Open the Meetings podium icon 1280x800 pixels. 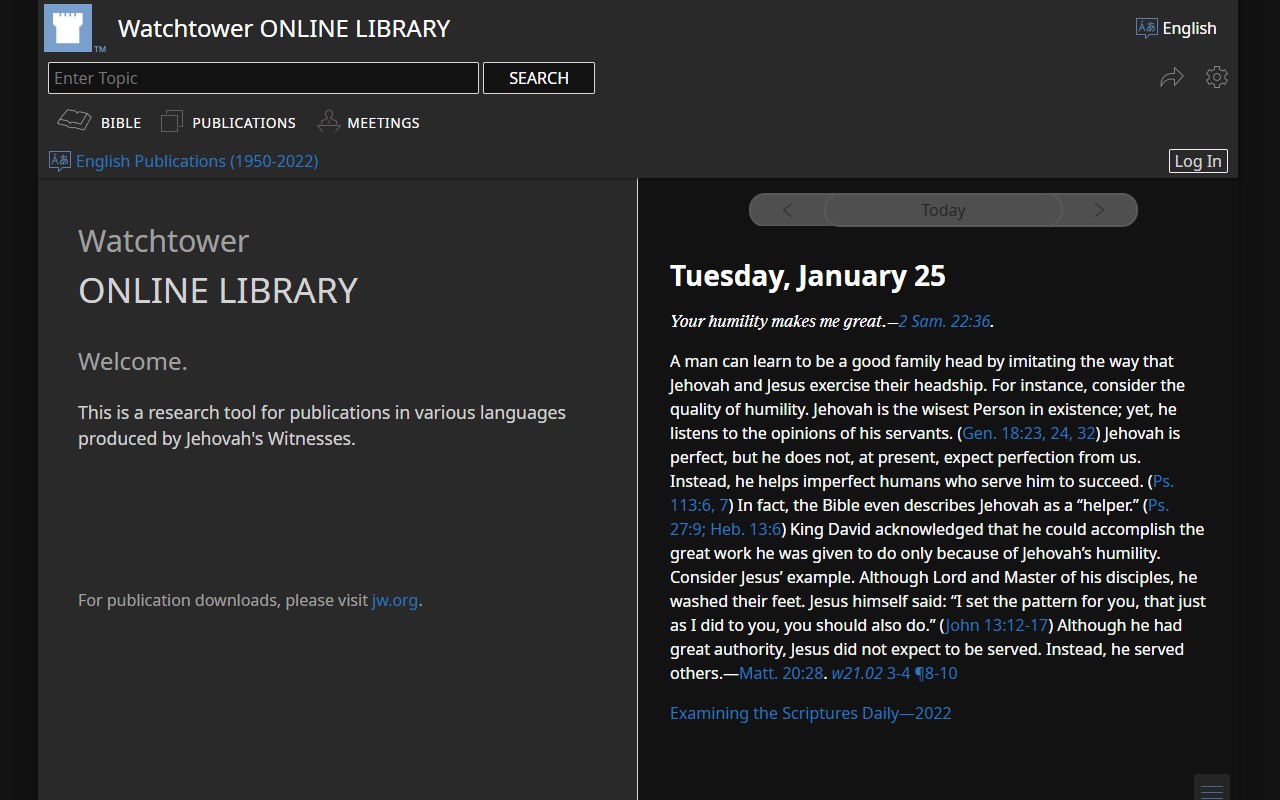click(x=329, y=121)
